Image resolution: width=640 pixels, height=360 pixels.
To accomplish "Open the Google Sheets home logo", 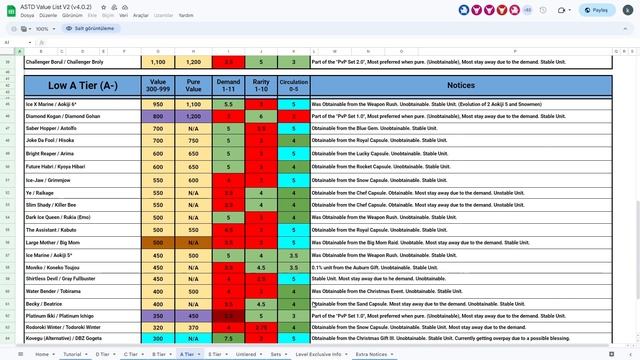I will coord(11,11).
